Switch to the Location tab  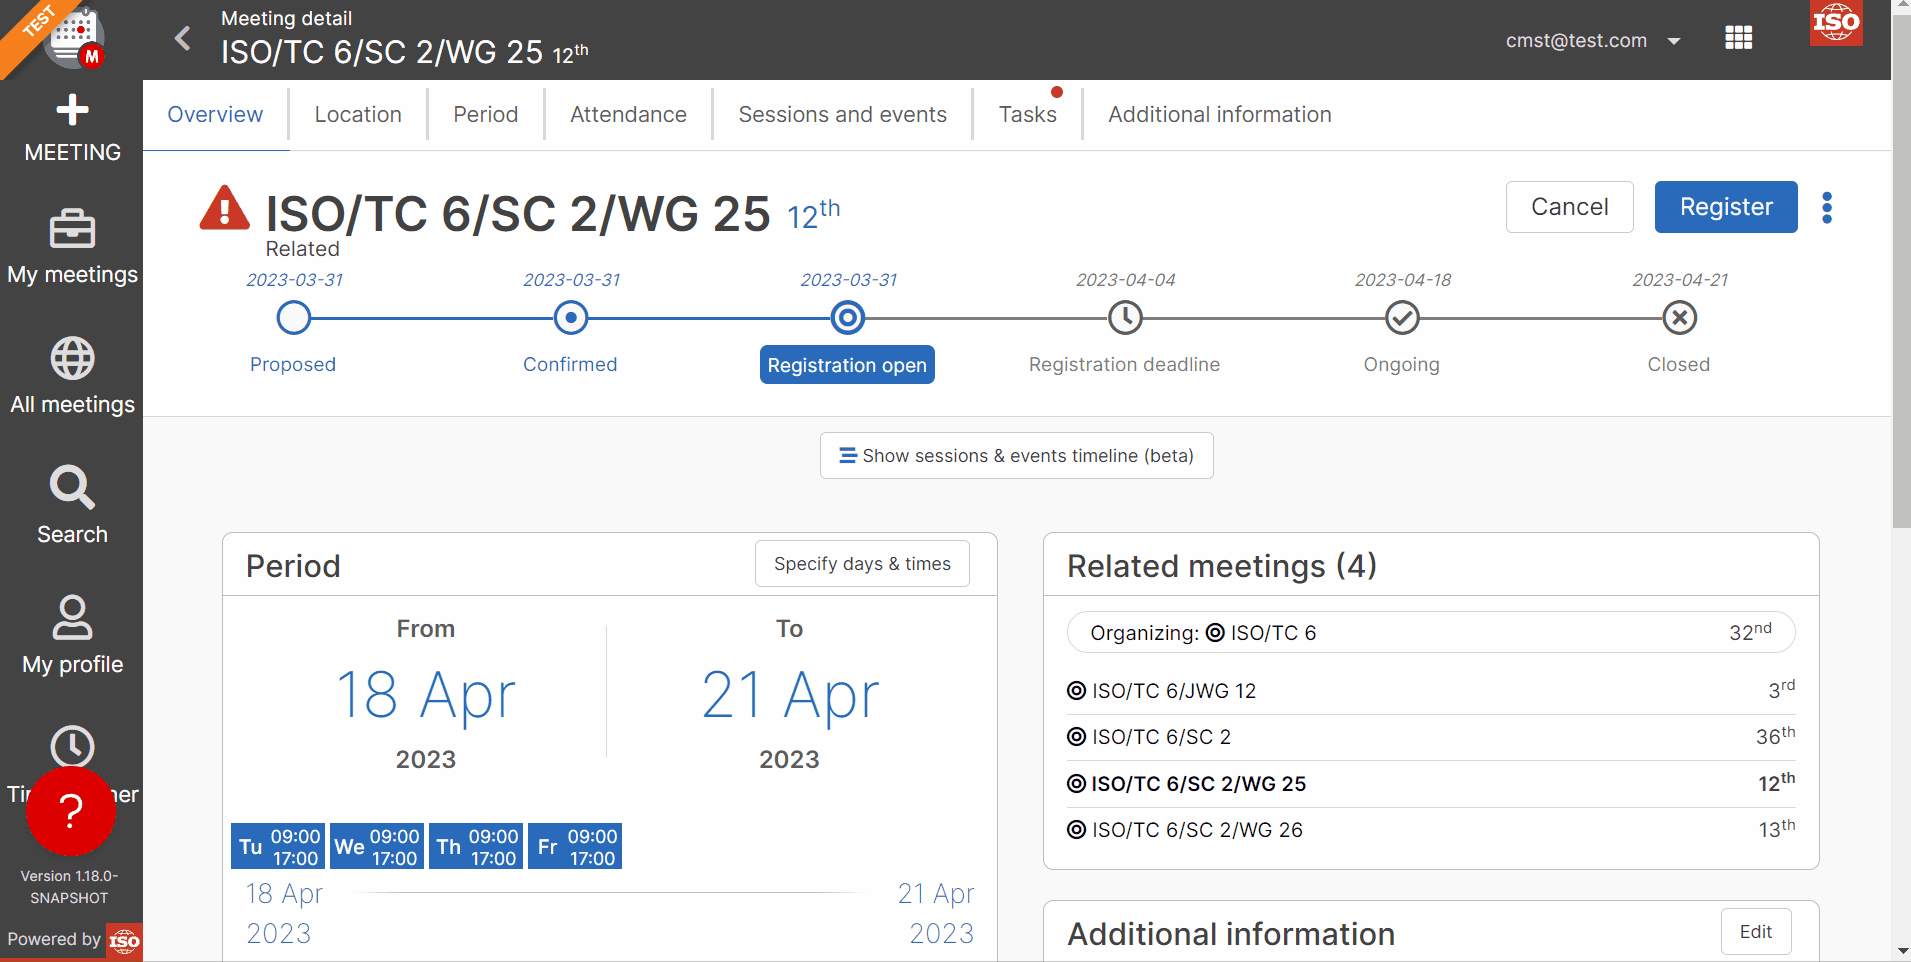pyautogui.click(x=358, y=115)
